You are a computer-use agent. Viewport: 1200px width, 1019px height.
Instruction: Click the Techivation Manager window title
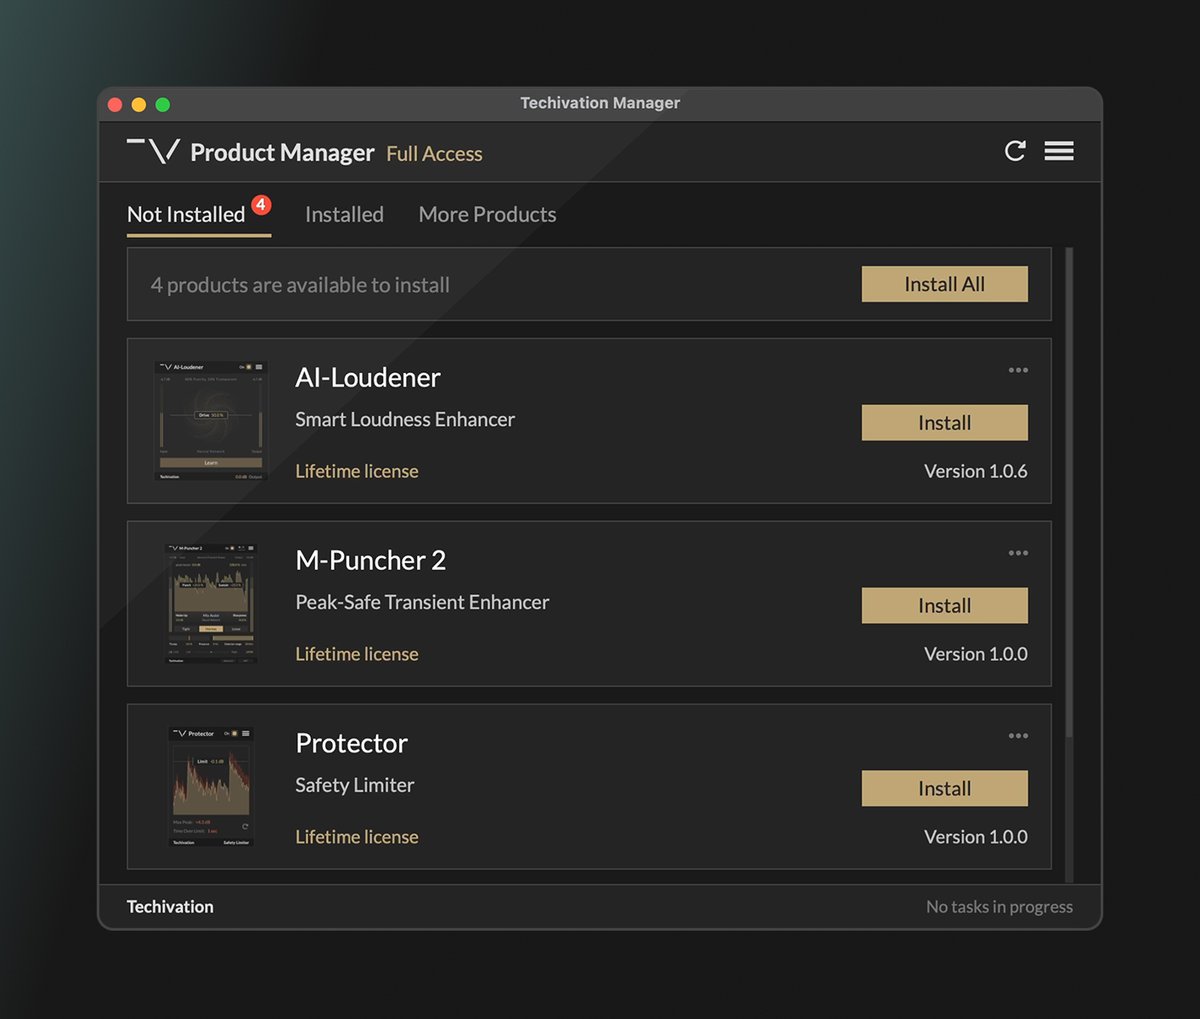[x=600, y=103]
